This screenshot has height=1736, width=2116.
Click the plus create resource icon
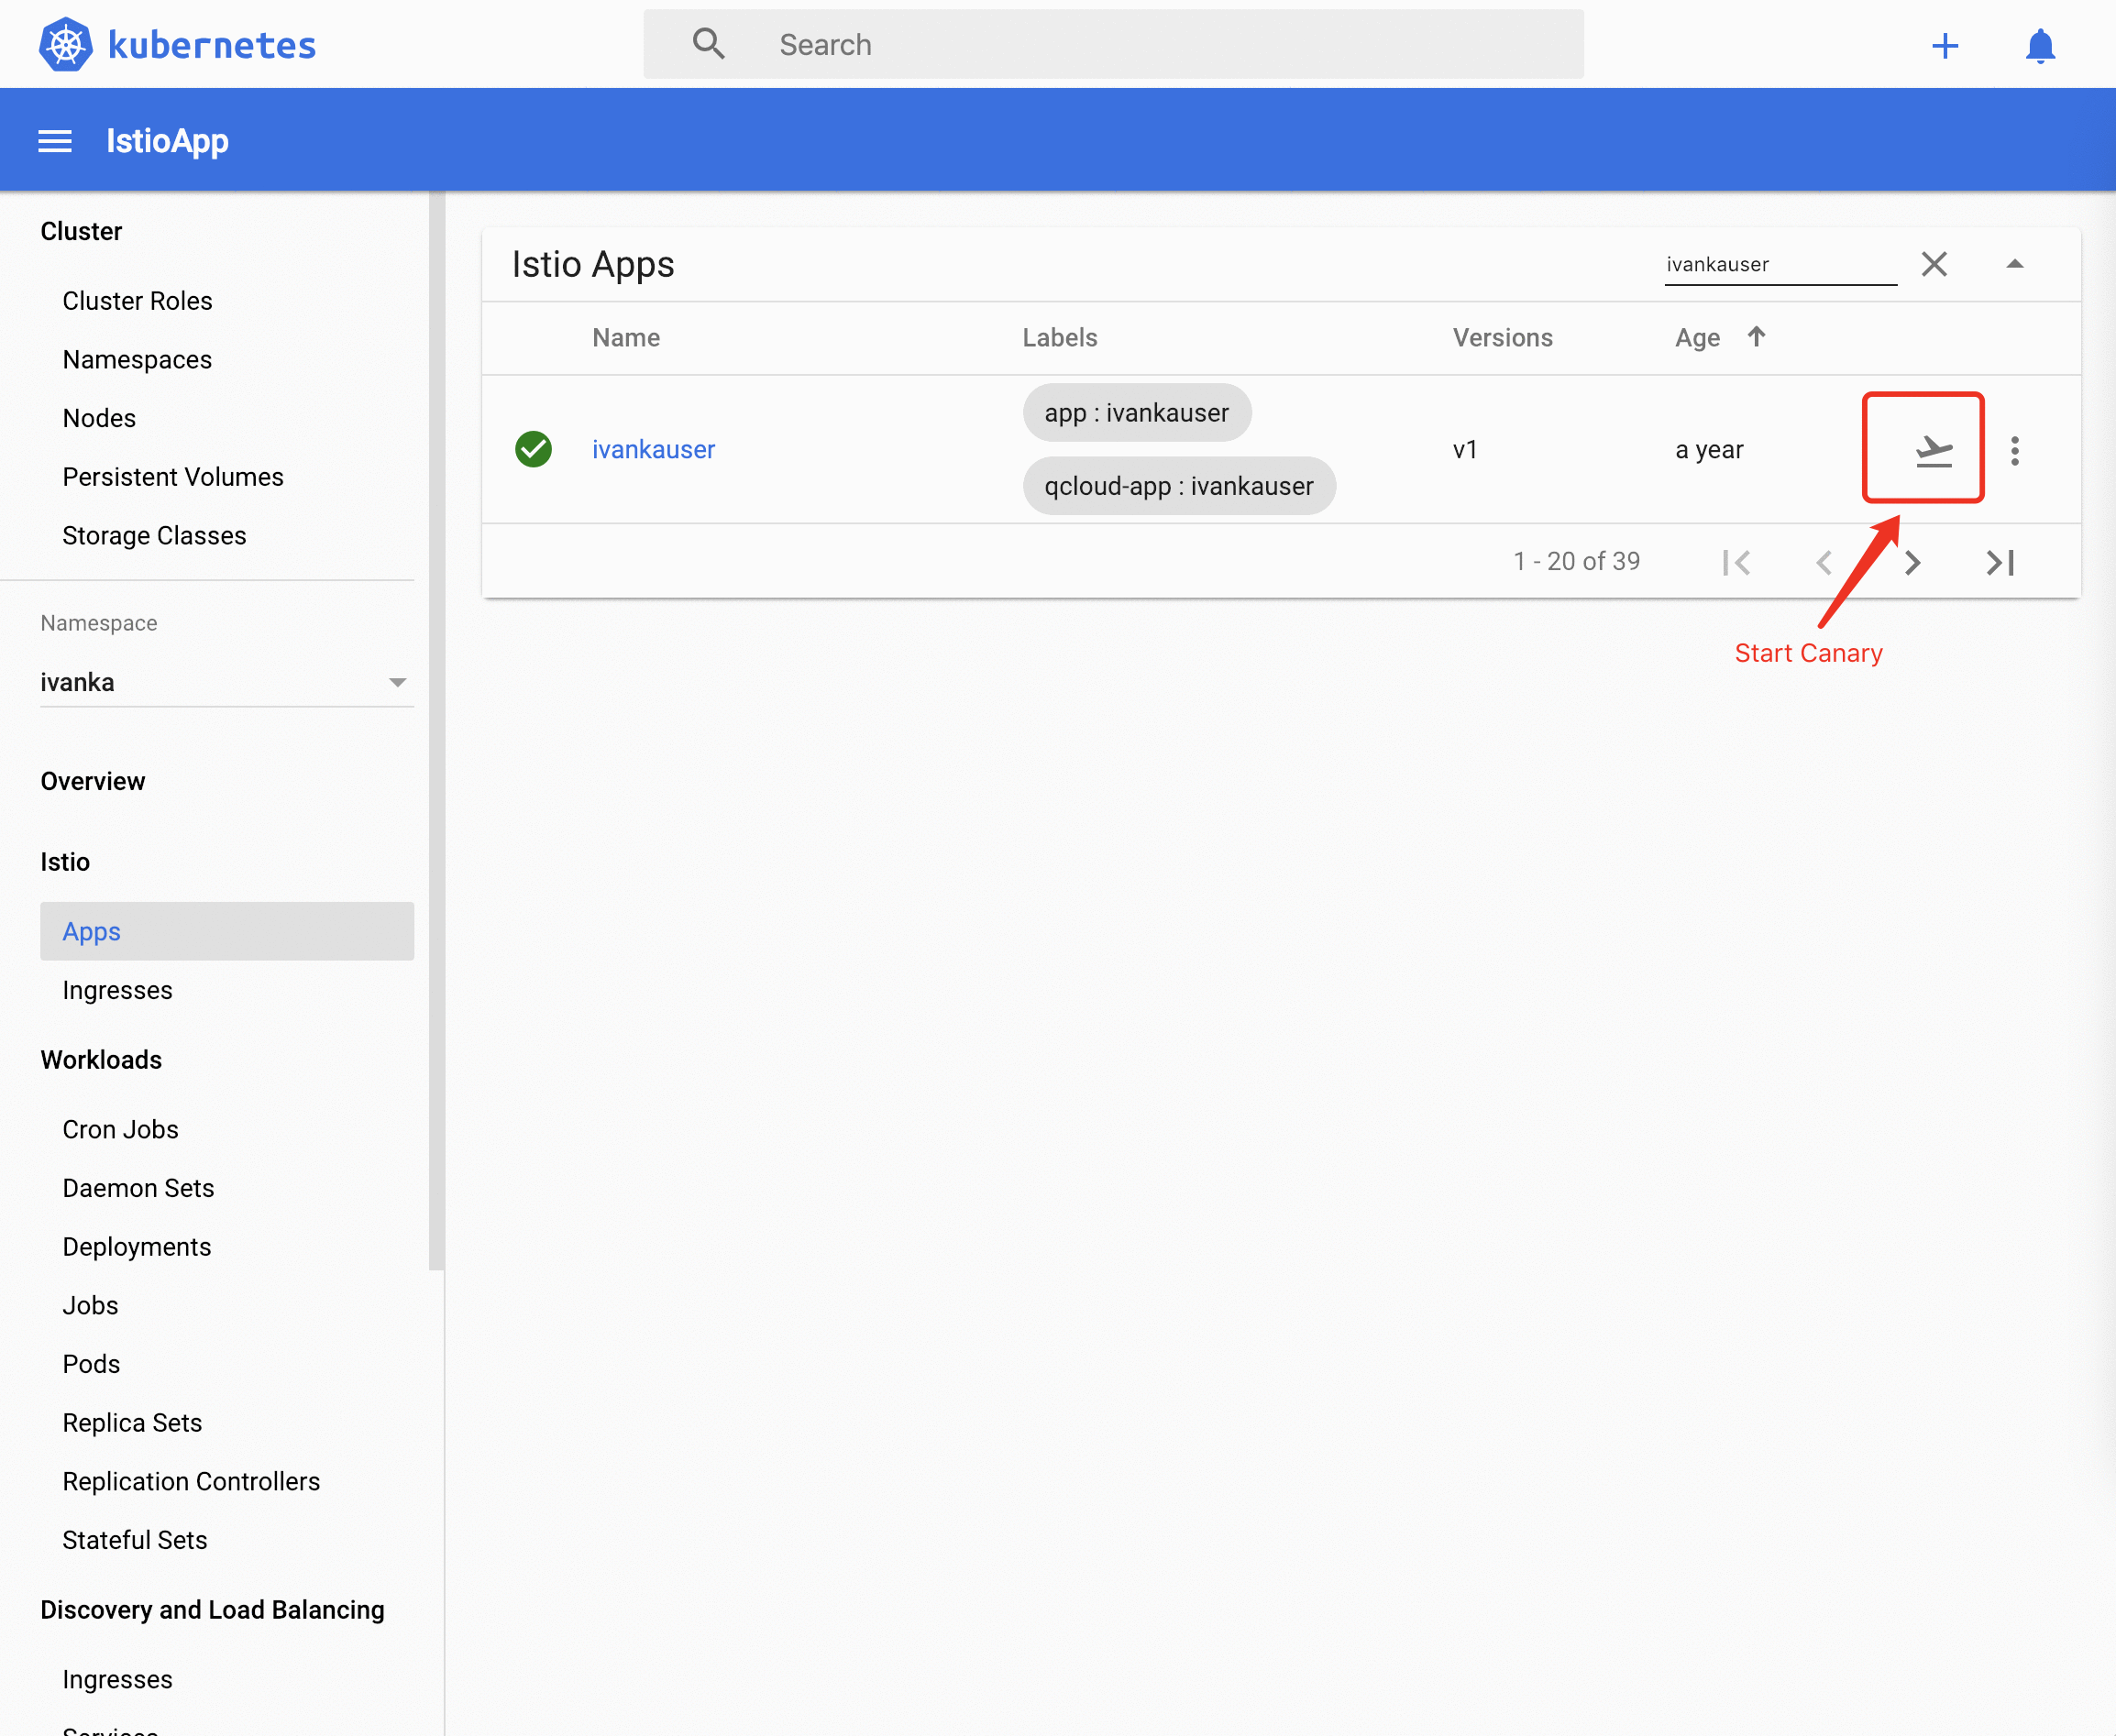(1944, 45)
